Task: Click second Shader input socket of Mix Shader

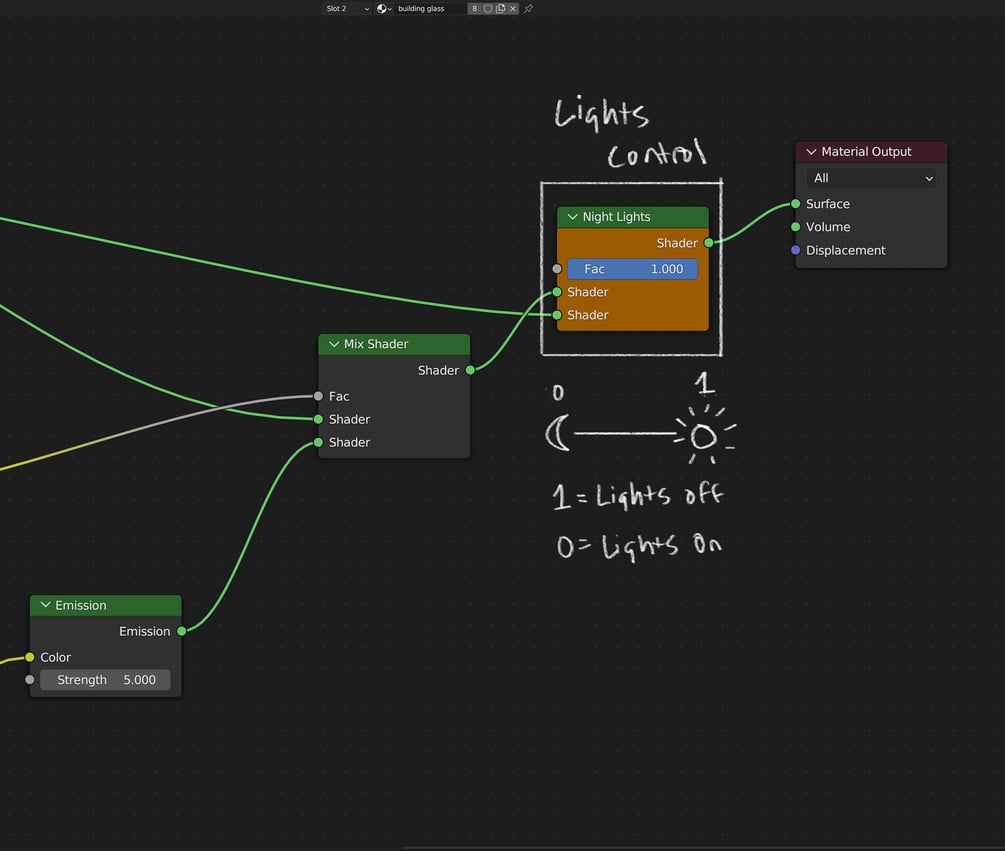Action: tap(319, 442)
